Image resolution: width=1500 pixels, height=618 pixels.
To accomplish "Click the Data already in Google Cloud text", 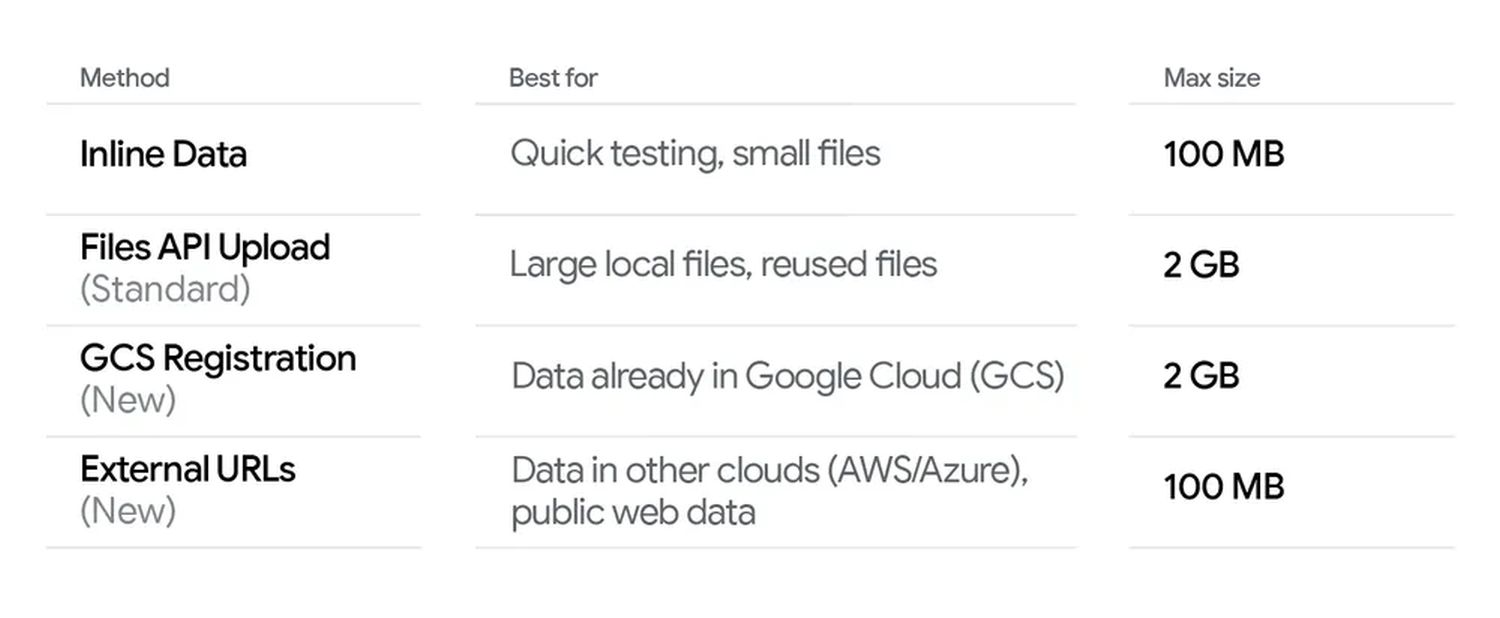I will (735, 376).
